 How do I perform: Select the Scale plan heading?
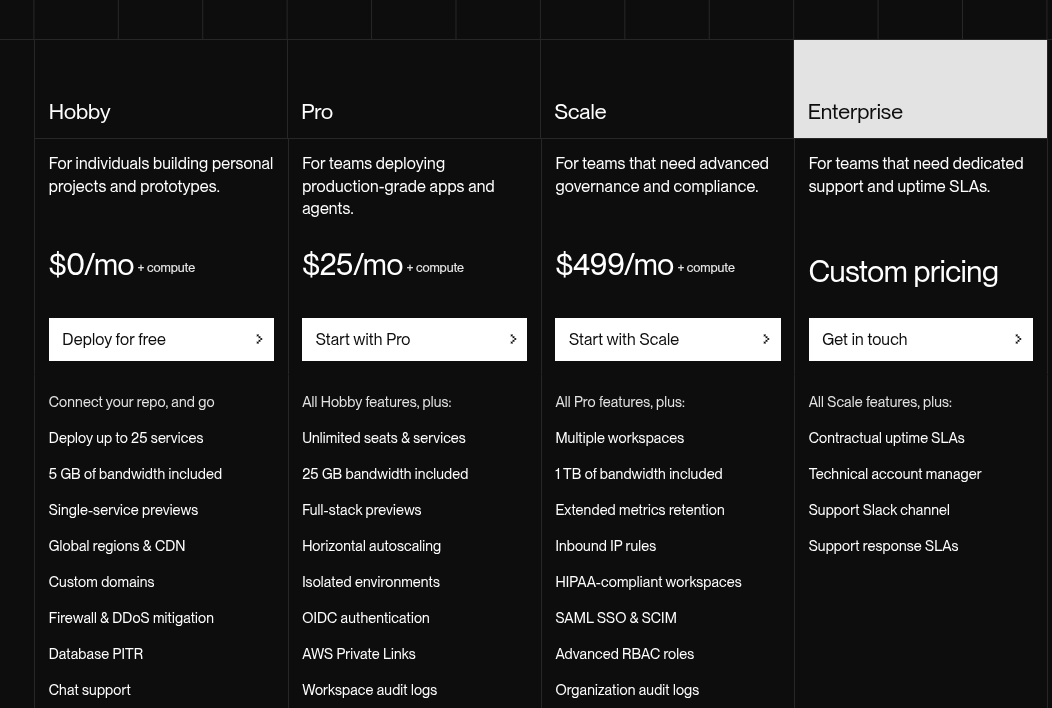(x=580, y=112)
